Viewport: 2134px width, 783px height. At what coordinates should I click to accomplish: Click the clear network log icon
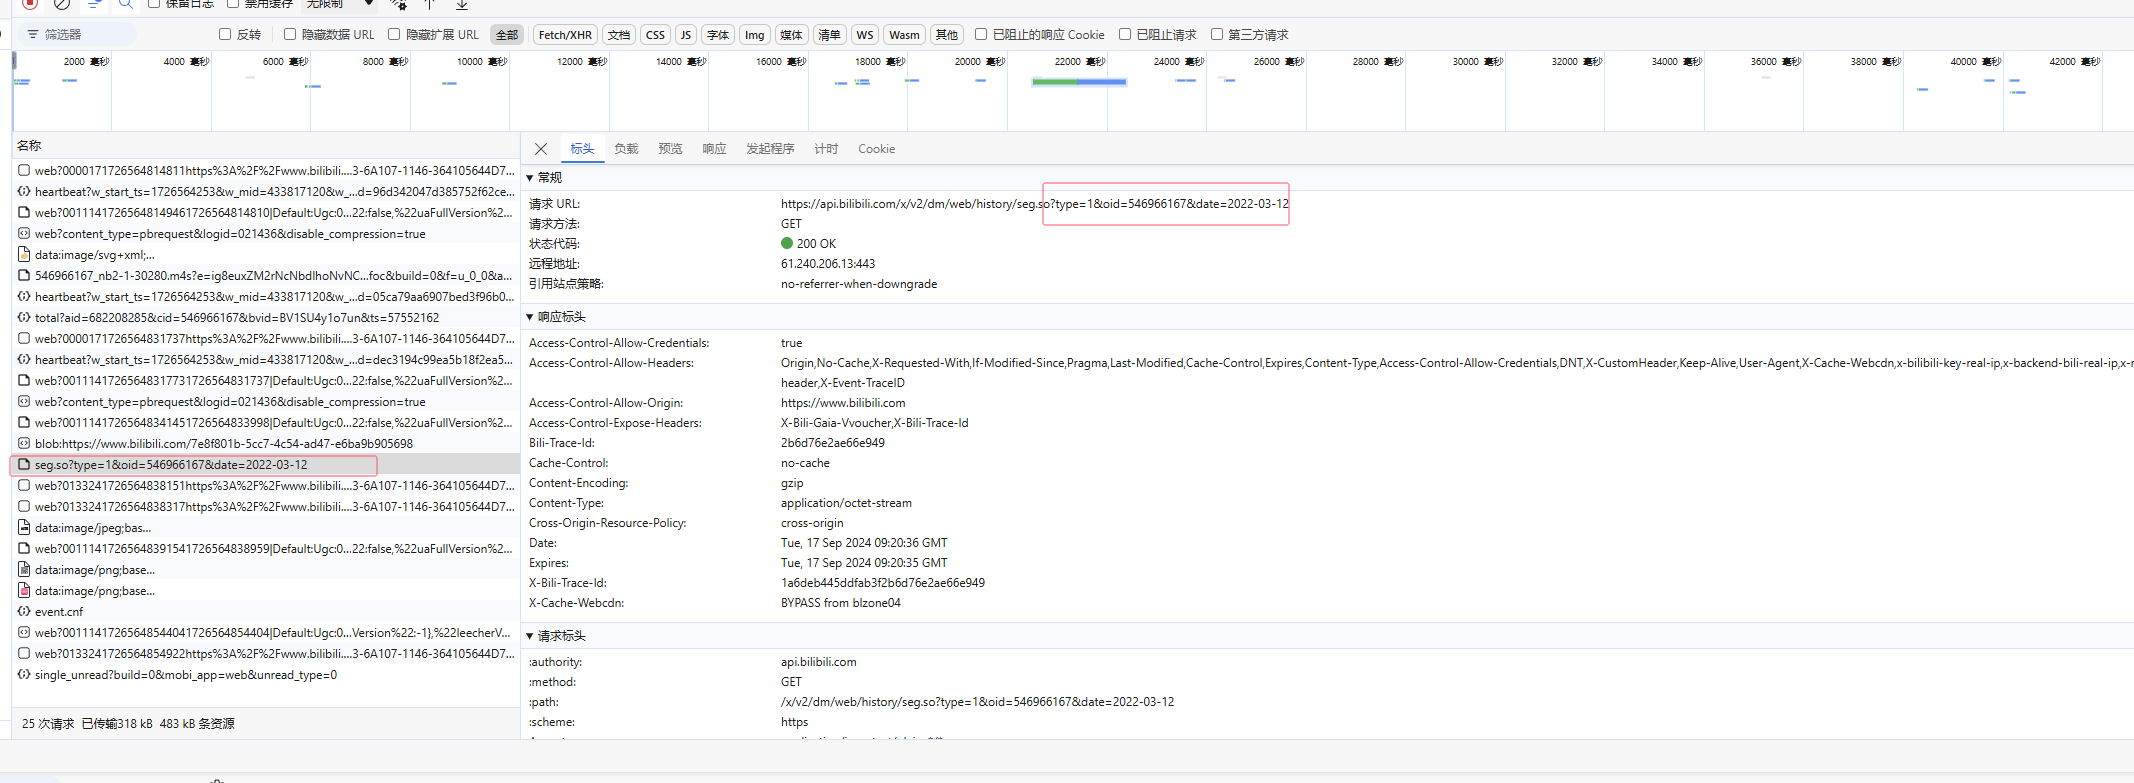point(62,4)
